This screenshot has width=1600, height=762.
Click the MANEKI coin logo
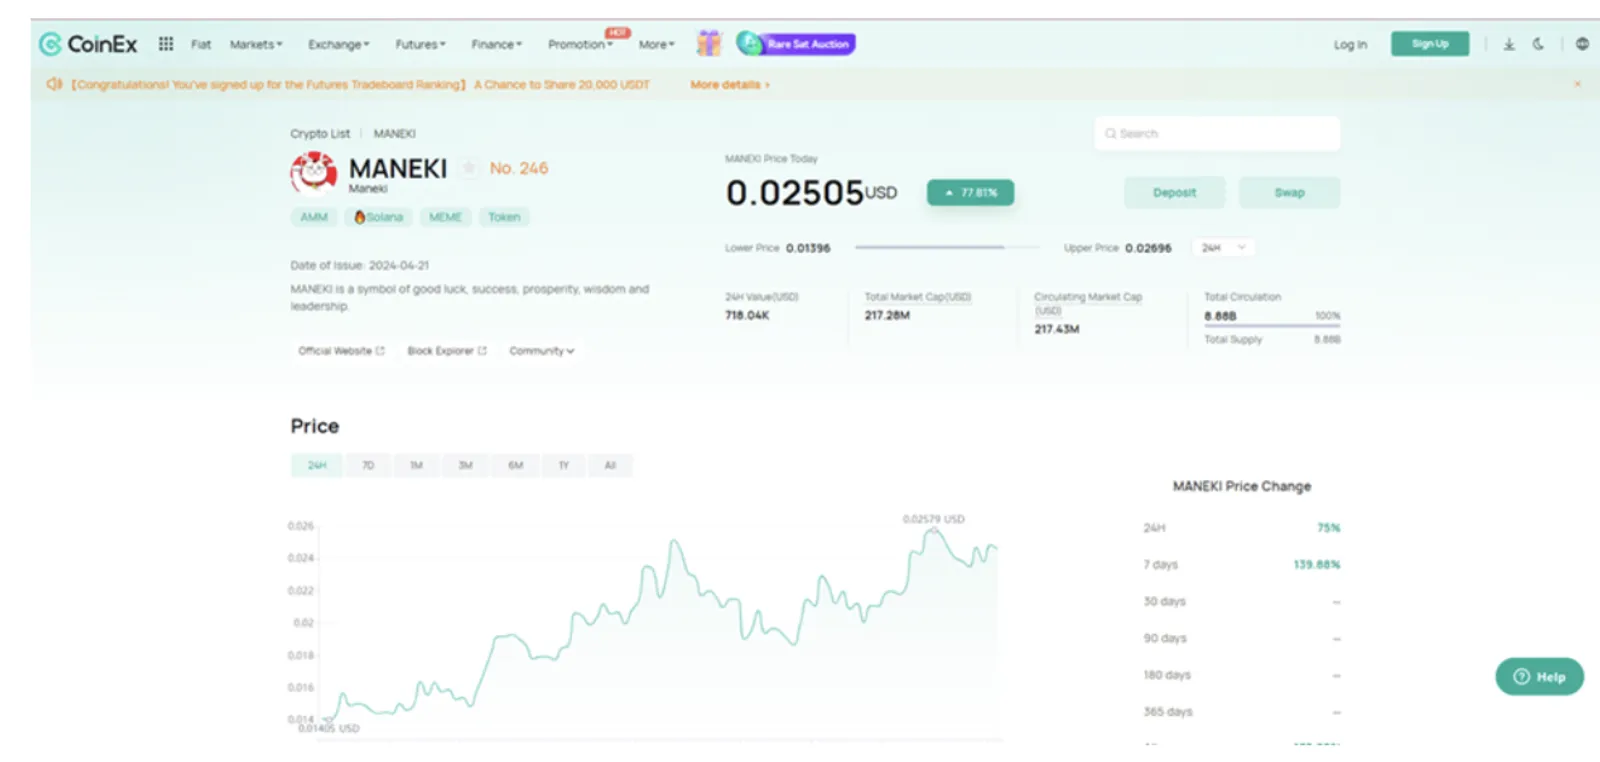coord(314,173)
